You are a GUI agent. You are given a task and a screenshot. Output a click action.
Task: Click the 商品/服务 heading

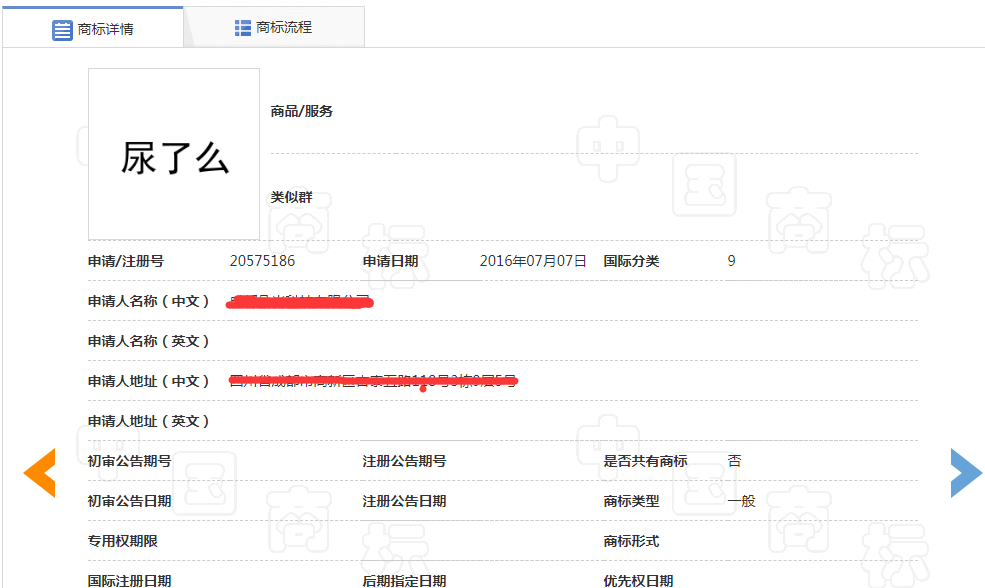point(301,111)
